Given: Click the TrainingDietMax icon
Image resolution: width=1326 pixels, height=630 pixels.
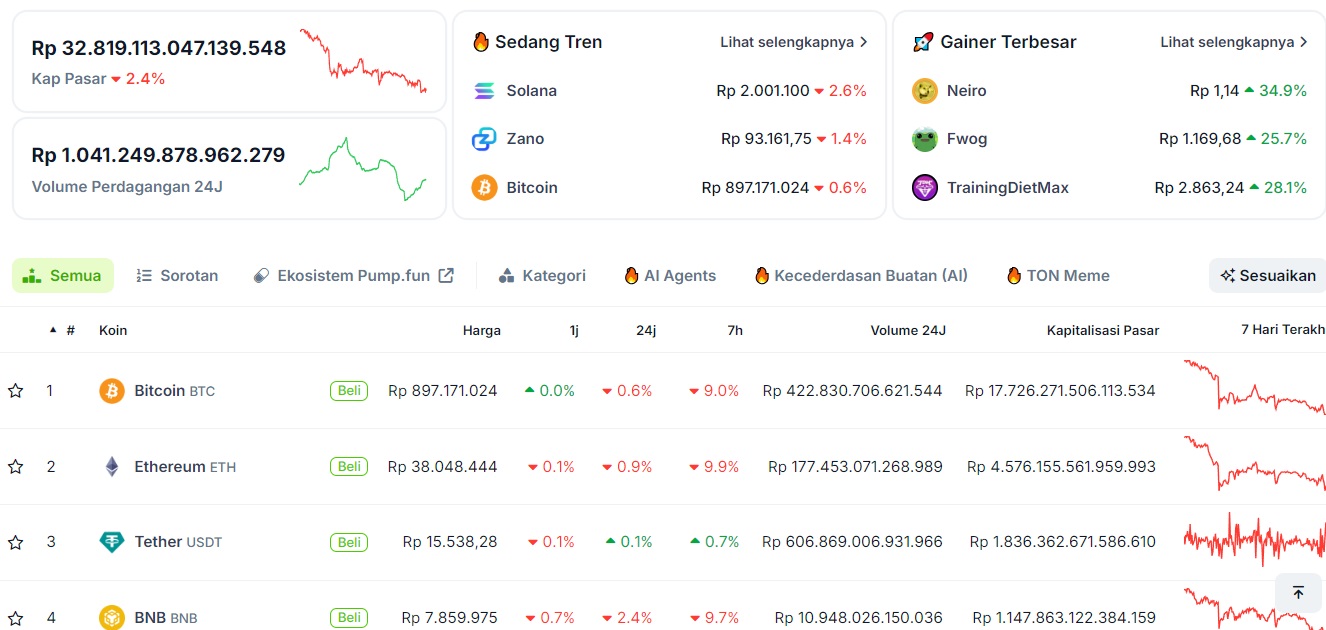Looking at the screenshot, I should click(x=925, y=187).
